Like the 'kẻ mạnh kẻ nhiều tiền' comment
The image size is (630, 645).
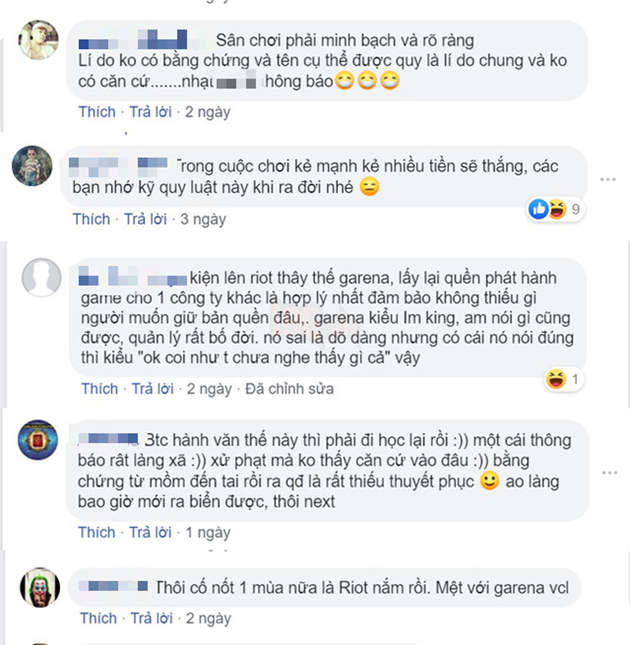(x=91, y=219)
